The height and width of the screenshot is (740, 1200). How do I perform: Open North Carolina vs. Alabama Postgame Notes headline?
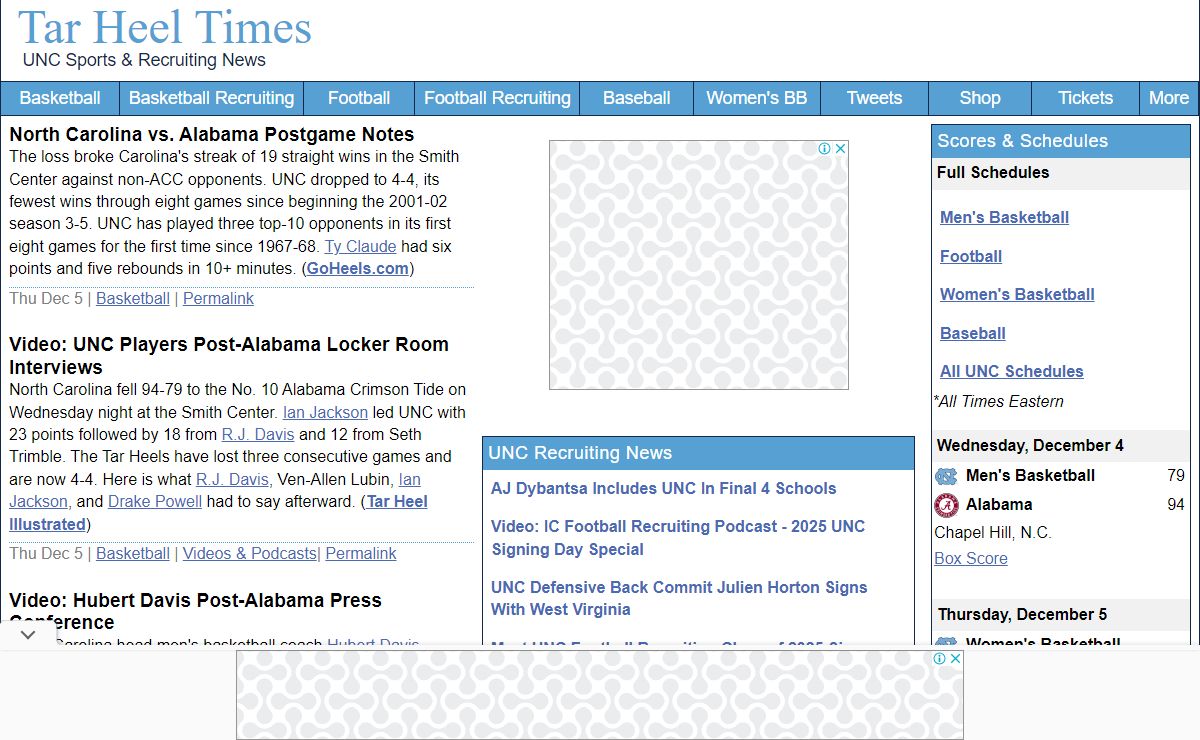pyautogui.click(x=212, y=134)
